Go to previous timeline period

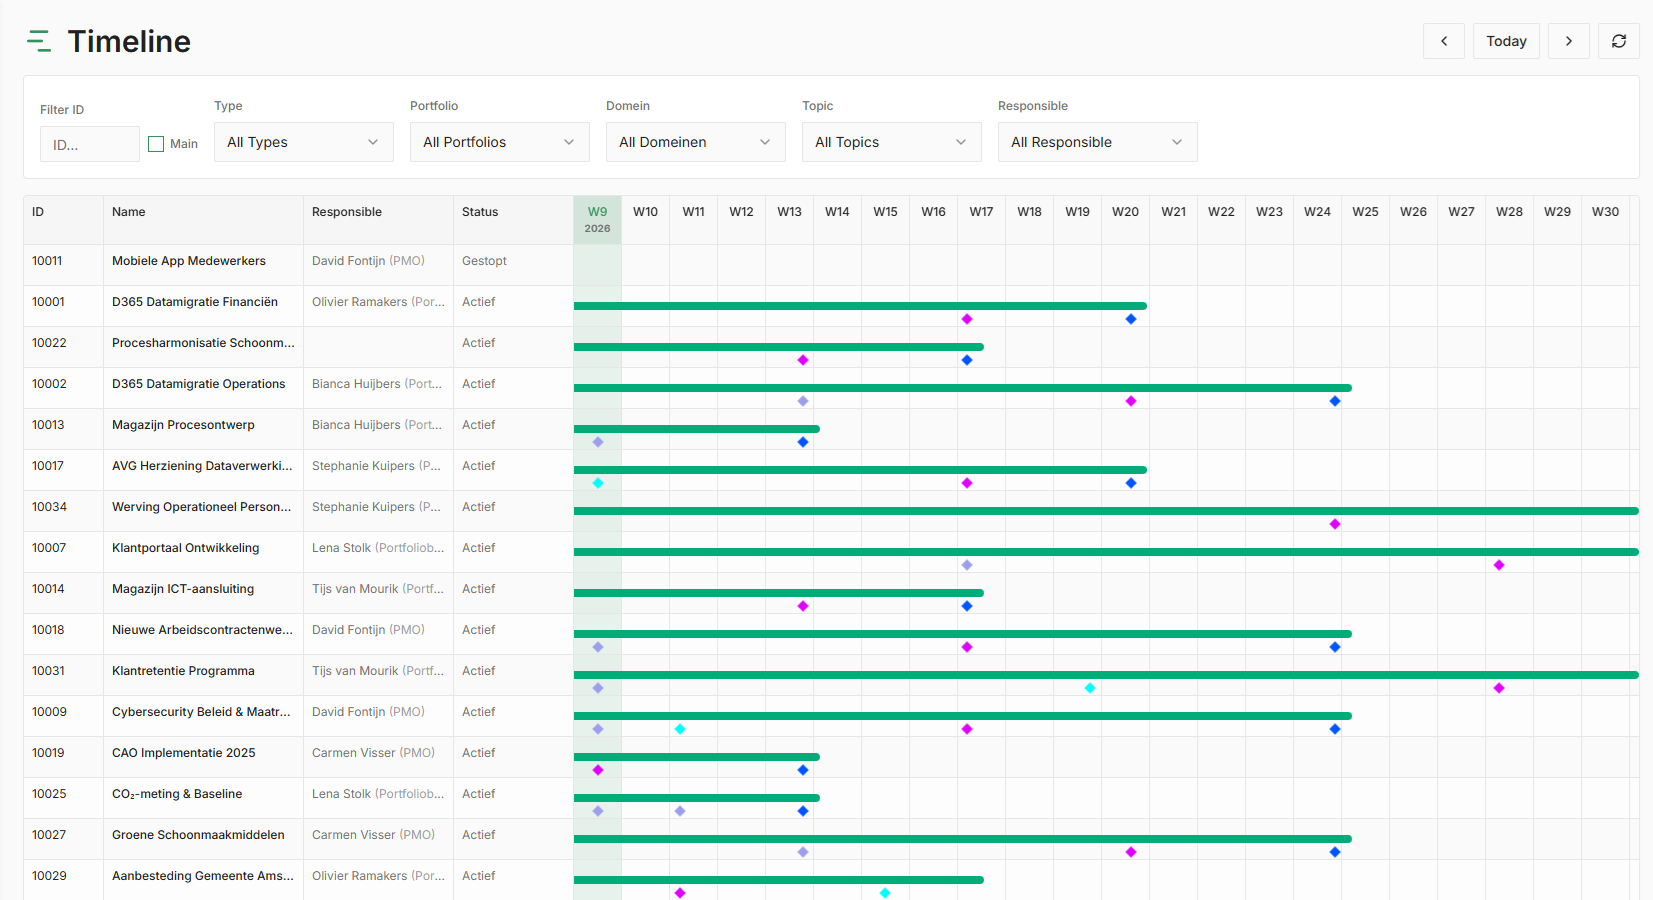point(1443,41)
